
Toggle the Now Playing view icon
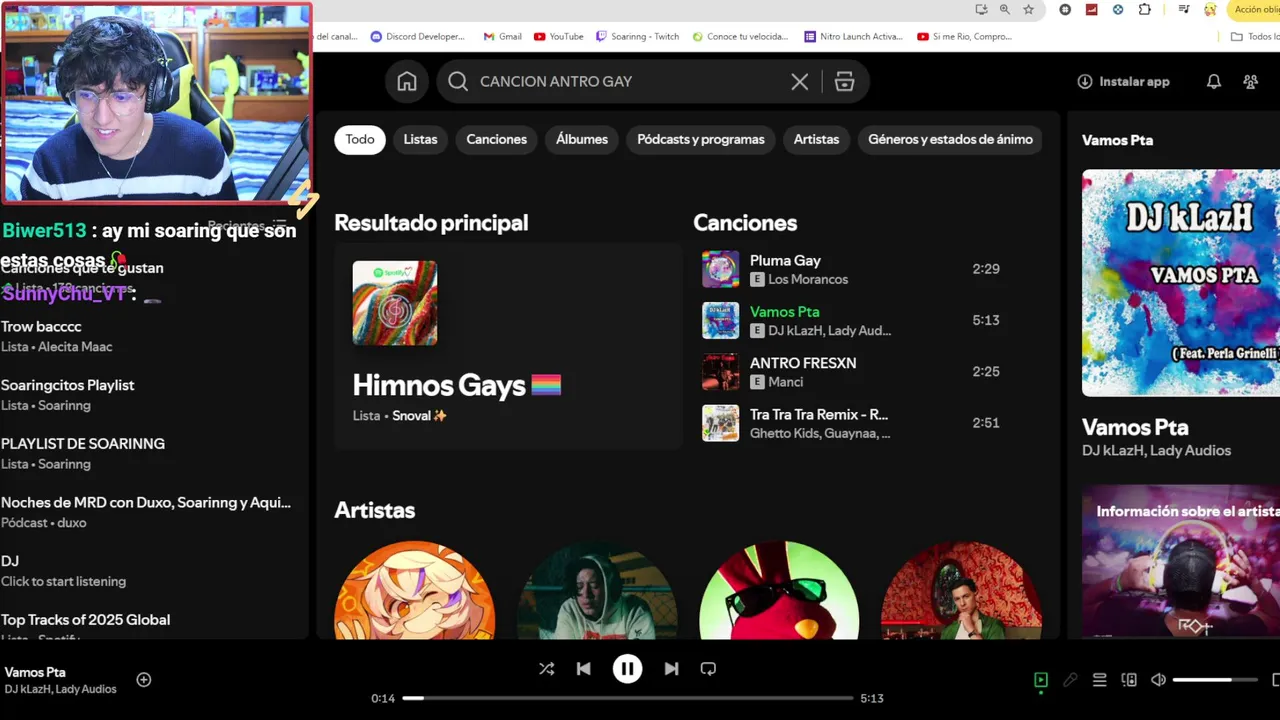1041,680
